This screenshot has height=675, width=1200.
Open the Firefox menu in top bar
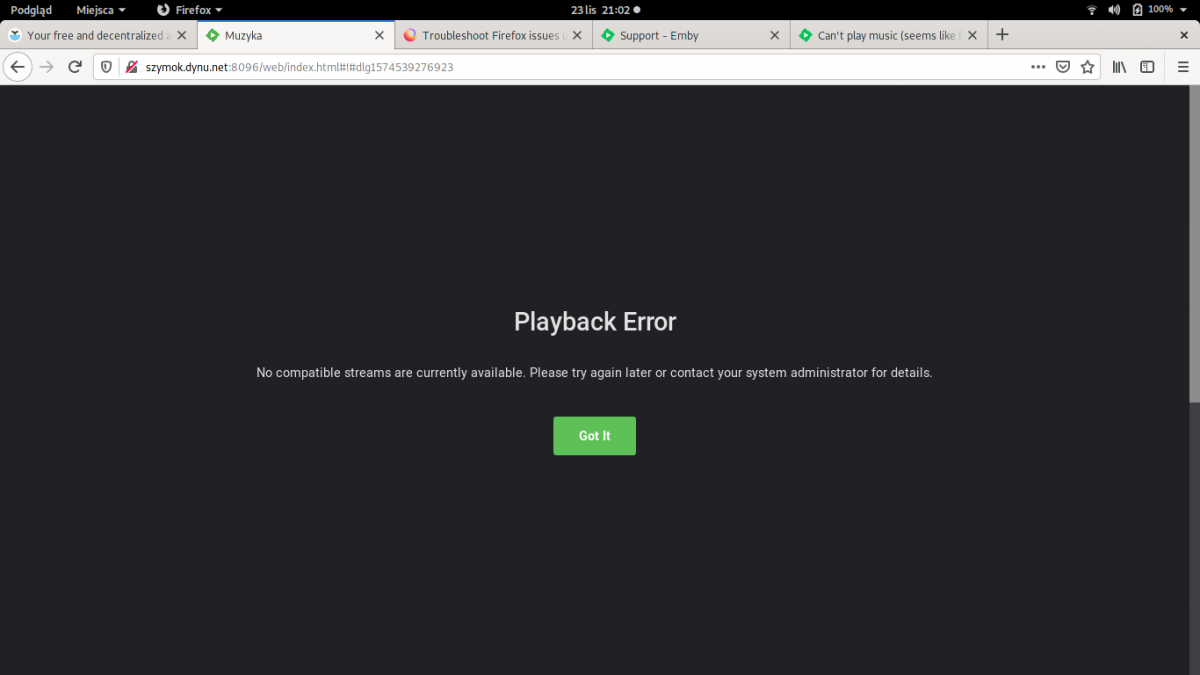tap(196, 10)
